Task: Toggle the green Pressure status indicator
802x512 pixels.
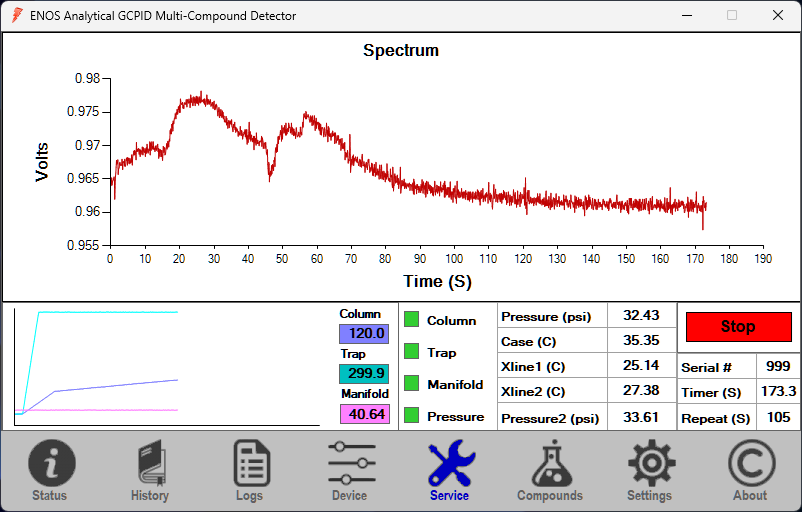Action: pos(411,415)
